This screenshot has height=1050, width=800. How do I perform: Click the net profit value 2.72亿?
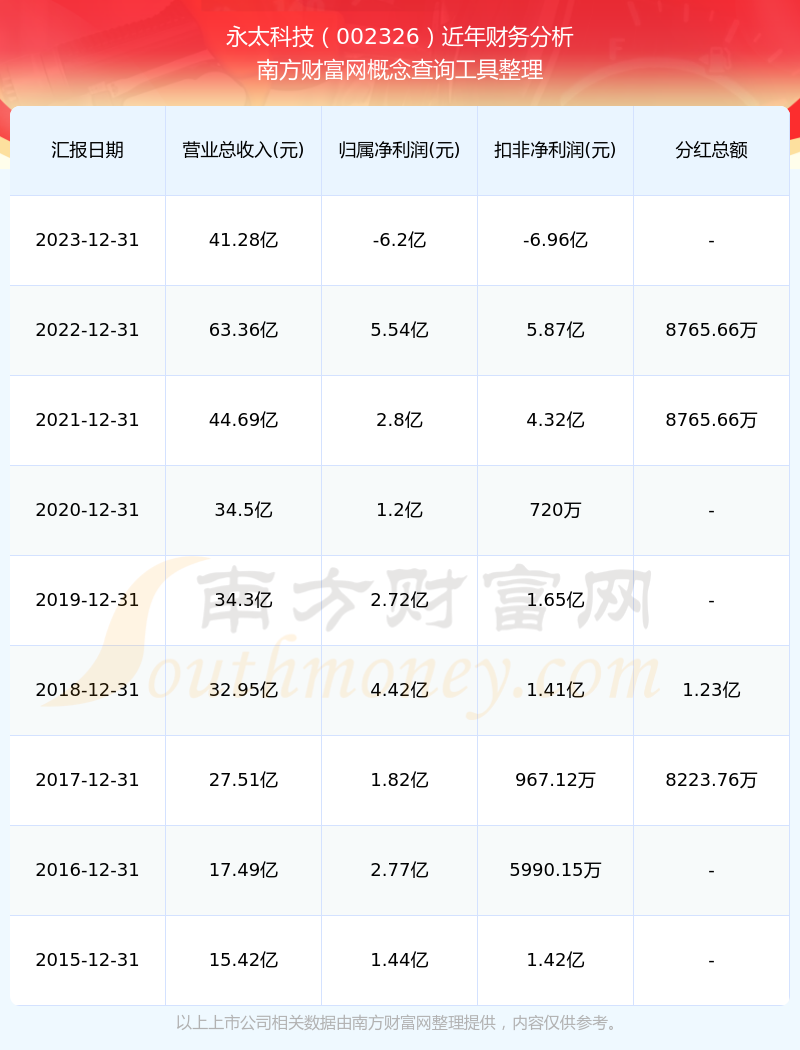(x=400, y=600)
